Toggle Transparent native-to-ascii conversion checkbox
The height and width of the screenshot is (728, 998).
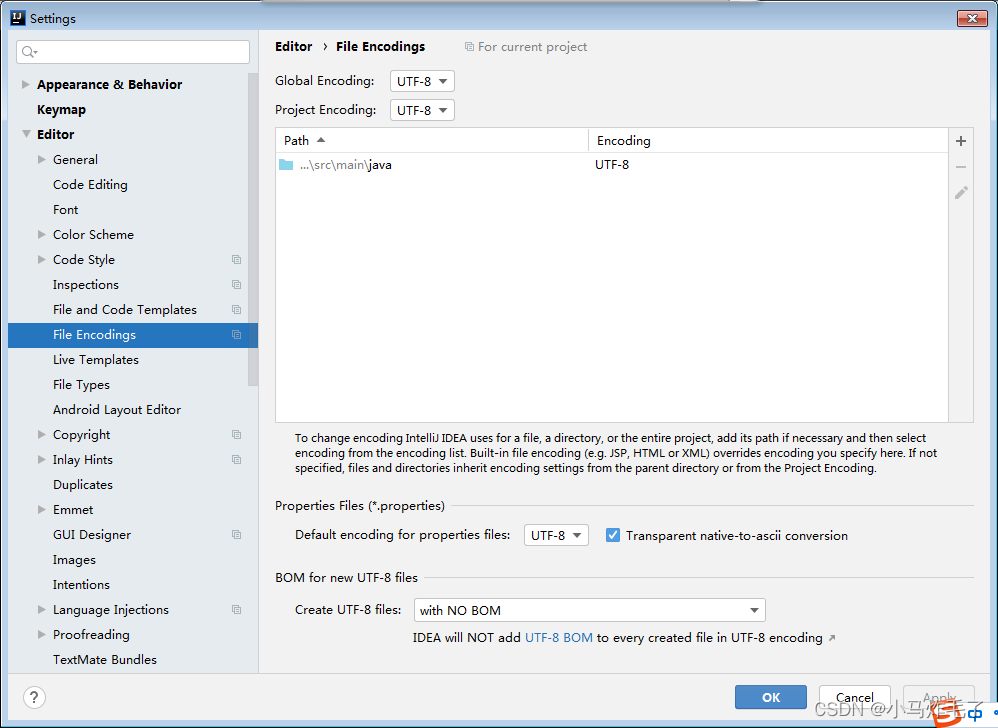pyautogui.click(x=613, y=535)
